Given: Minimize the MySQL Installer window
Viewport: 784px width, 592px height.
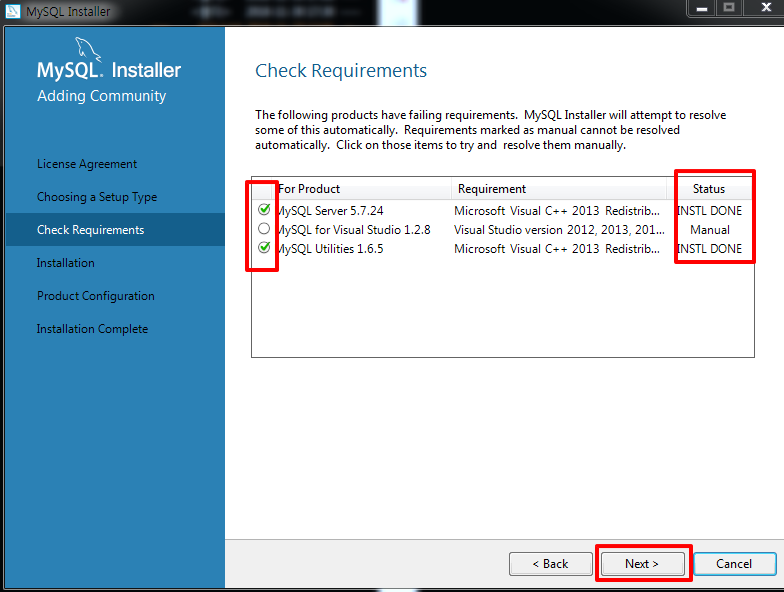Looking at the screenshot, I should pos(702,8).
